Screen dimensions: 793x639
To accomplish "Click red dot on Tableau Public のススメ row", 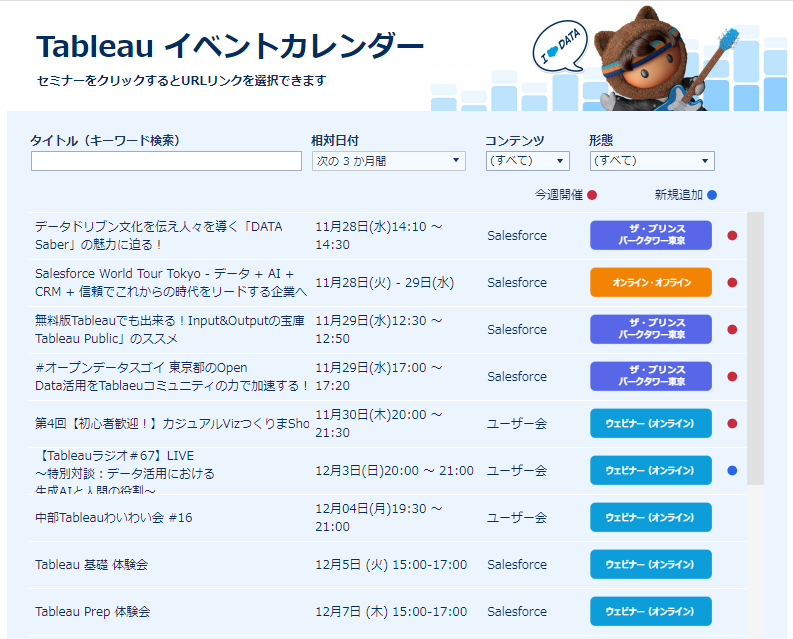I will tap(732, 329).
